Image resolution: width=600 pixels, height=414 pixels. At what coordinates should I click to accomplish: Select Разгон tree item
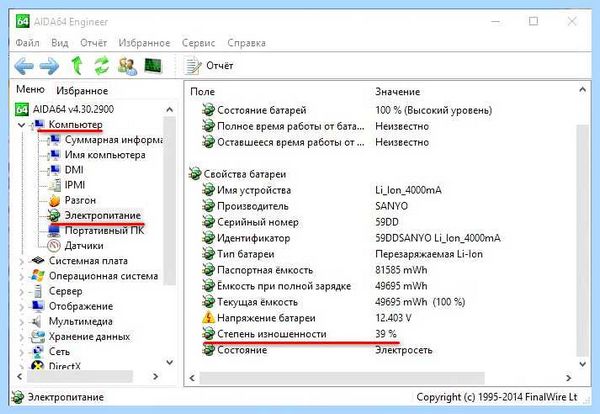(80, 200)
